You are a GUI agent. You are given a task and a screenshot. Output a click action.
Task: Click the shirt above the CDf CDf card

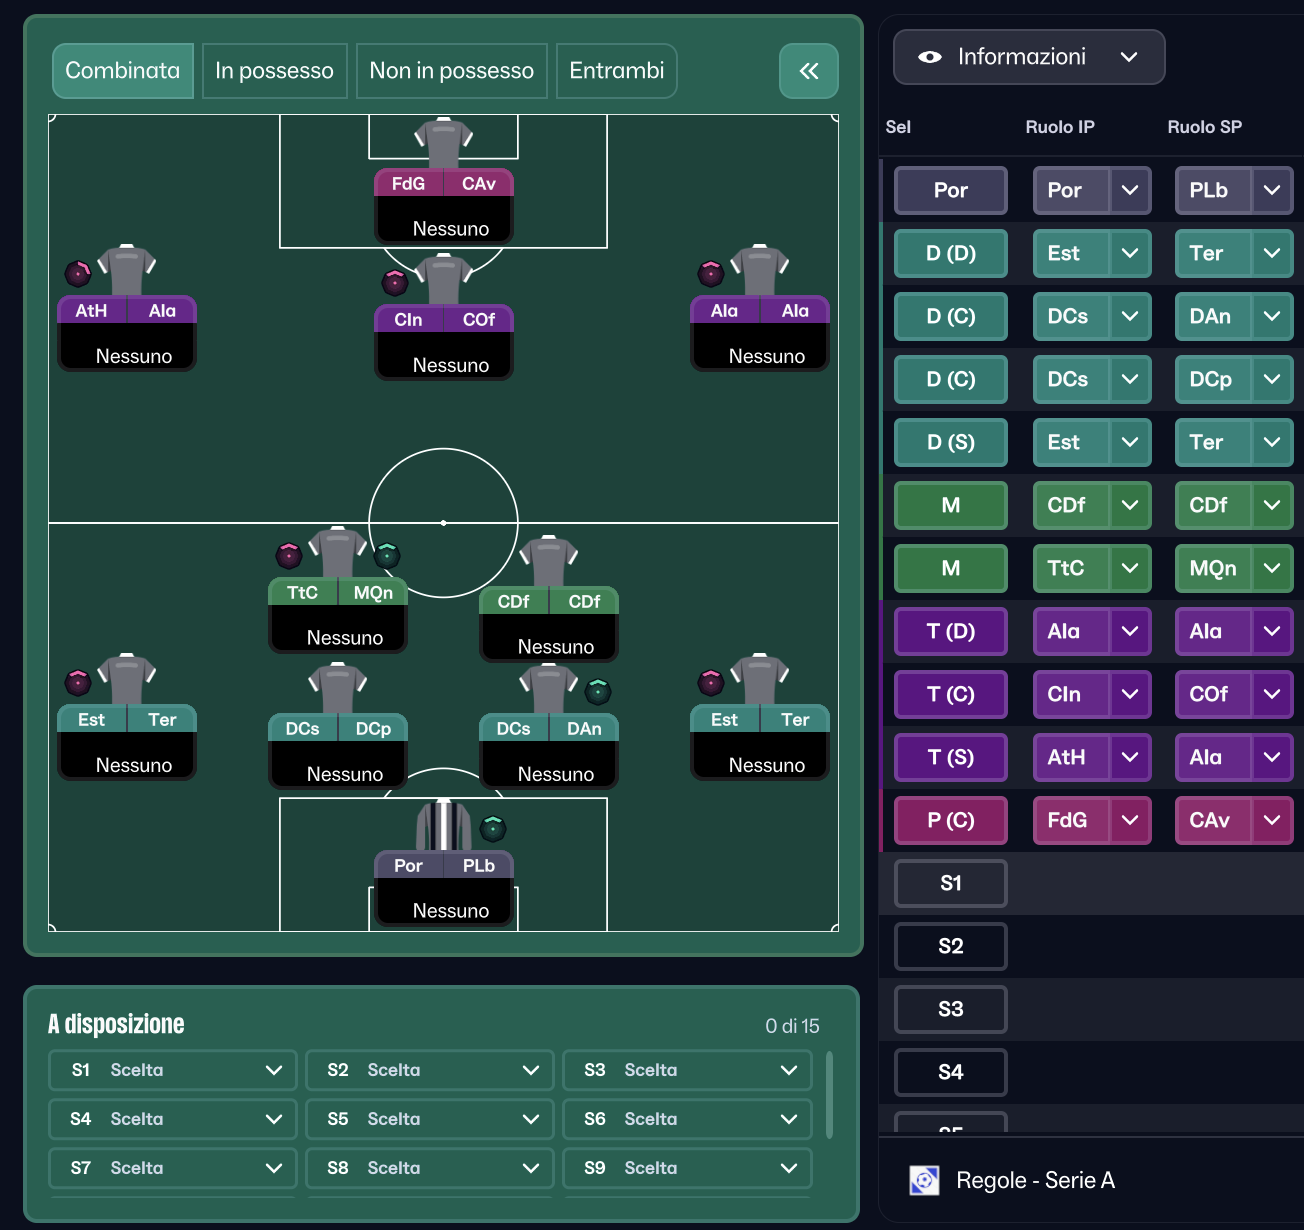549,561
